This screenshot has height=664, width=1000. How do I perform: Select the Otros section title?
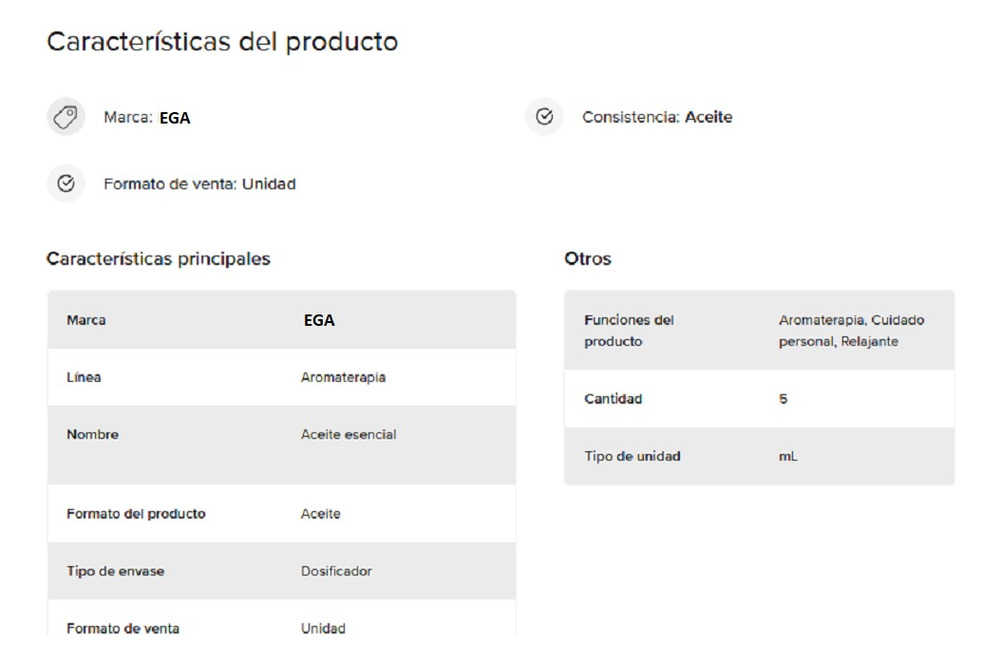point(587,259)
